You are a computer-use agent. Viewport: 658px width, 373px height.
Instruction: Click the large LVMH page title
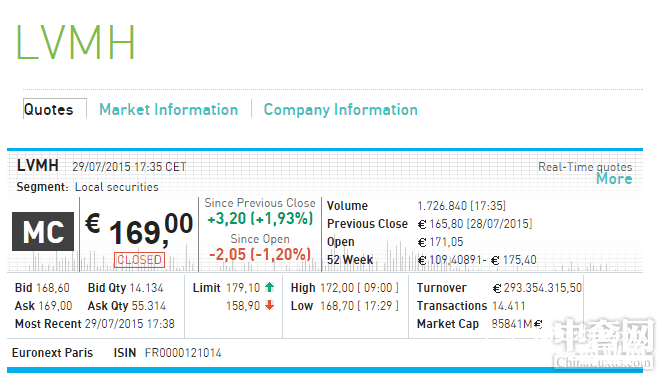[76, 42]
